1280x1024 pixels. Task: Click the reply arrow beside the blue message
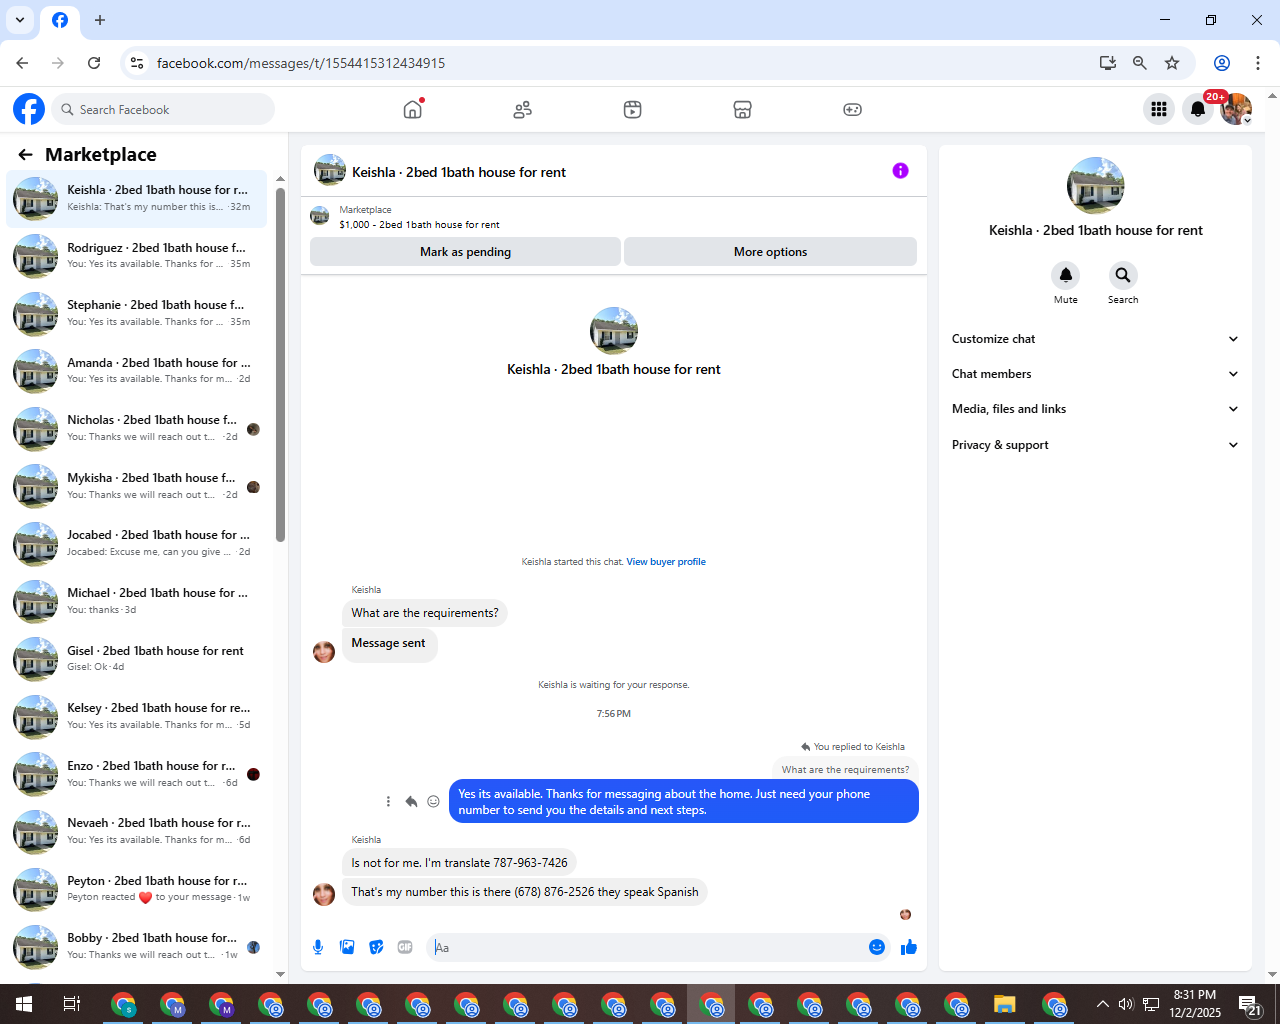pos(411,801)
